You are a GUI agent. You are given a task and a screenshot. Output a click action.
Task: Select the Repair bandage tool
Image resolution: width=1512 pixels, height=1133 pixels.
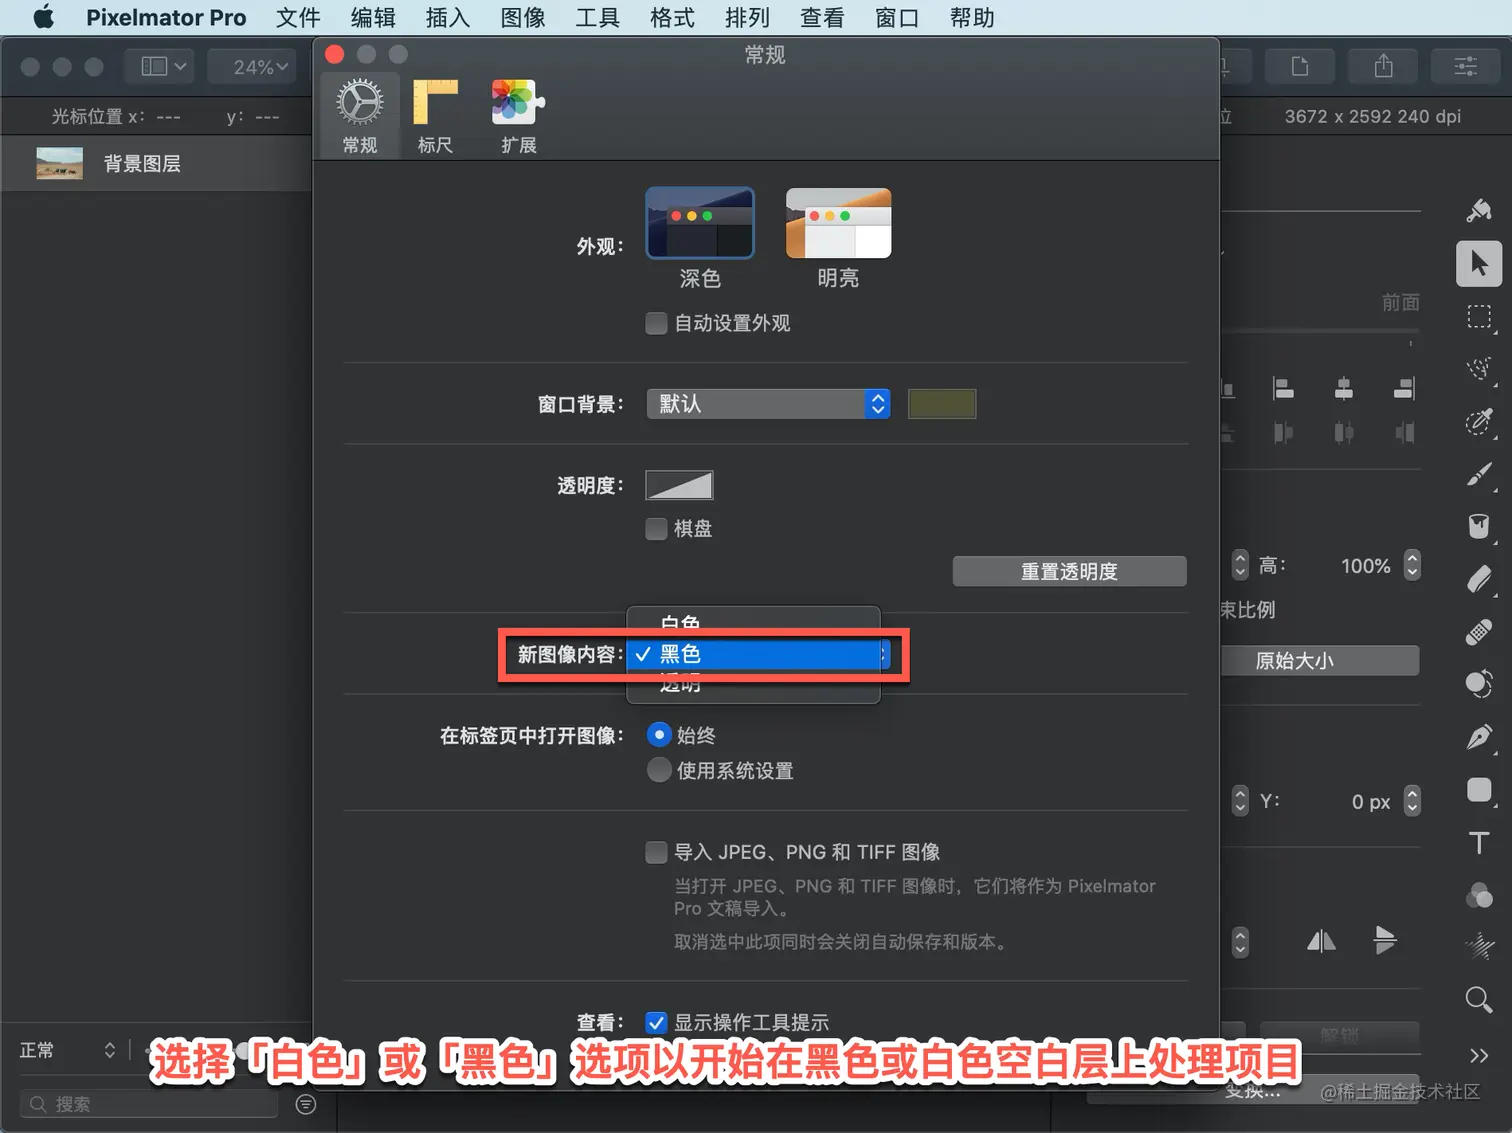(x=1479, y=632)
